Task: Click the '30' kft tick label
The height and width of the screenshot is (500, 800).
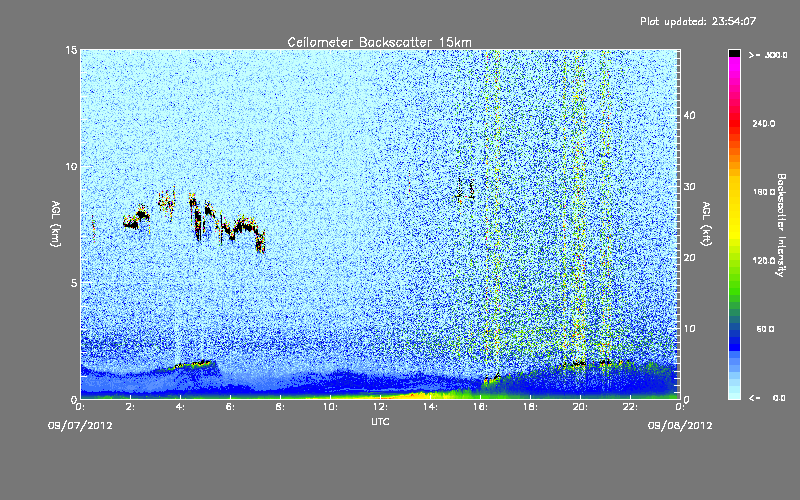Action: (x=689, y=186)
